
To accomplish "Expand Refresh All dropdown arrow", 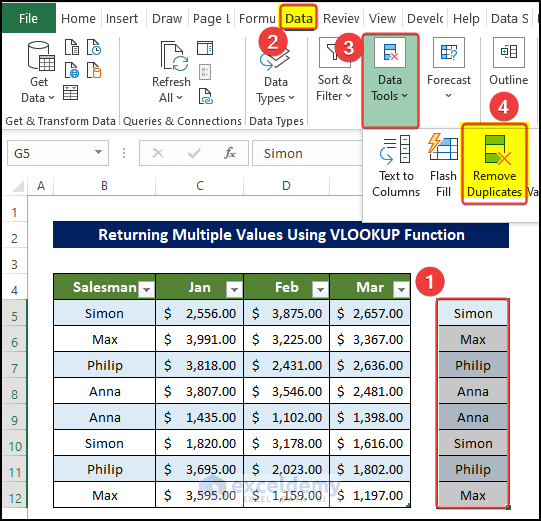I will point(179,98).
